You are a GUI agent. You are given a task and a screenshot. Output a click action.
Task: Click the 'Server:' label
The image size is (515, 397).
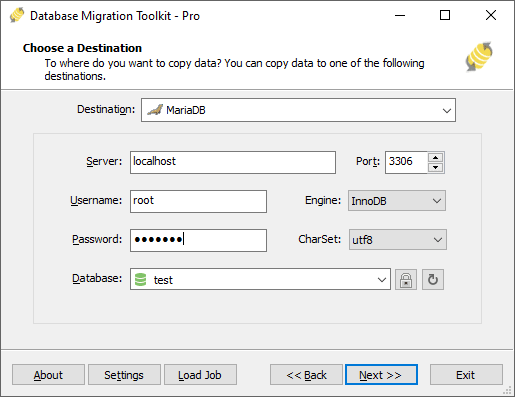point(104,161)
